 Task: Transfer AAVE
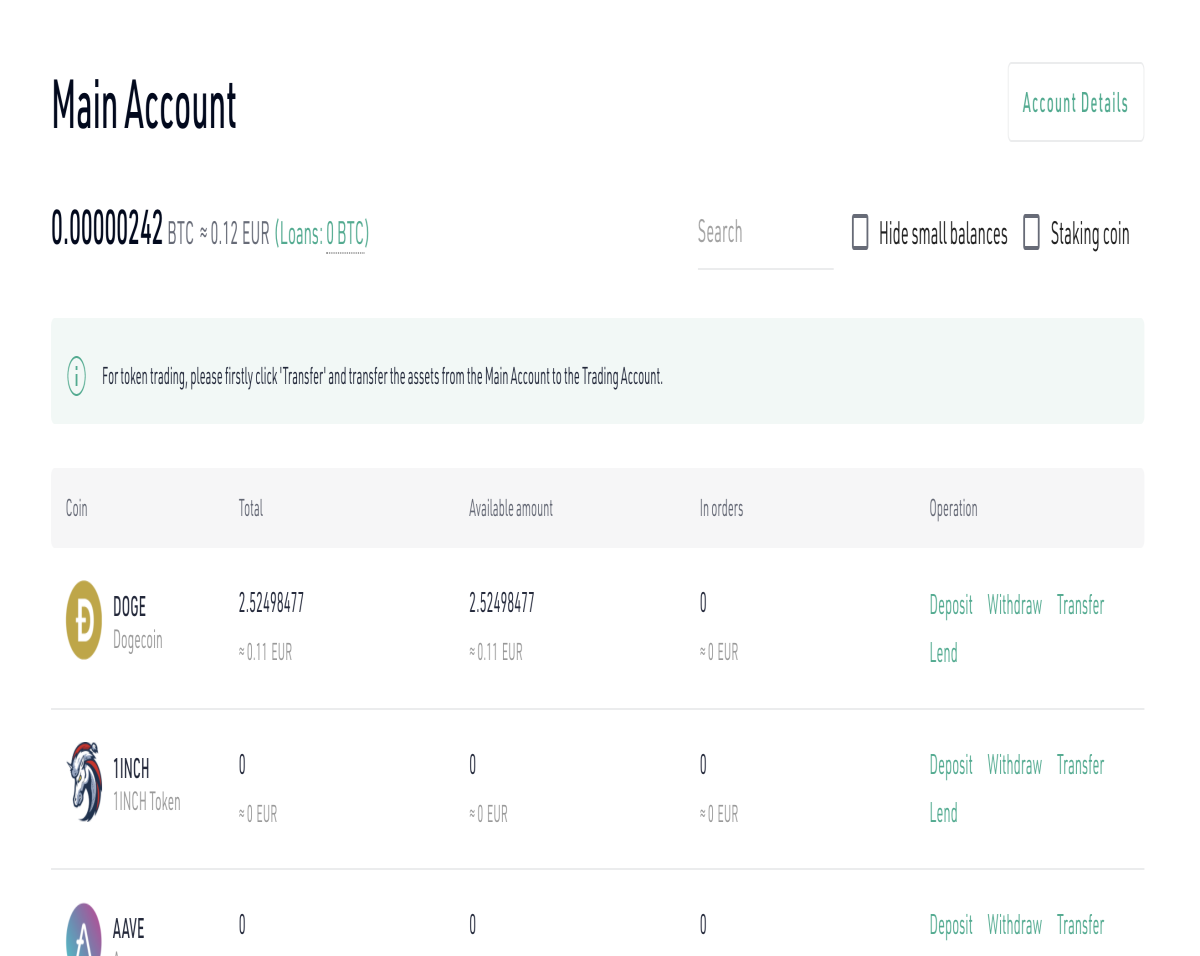point(1080,925)
